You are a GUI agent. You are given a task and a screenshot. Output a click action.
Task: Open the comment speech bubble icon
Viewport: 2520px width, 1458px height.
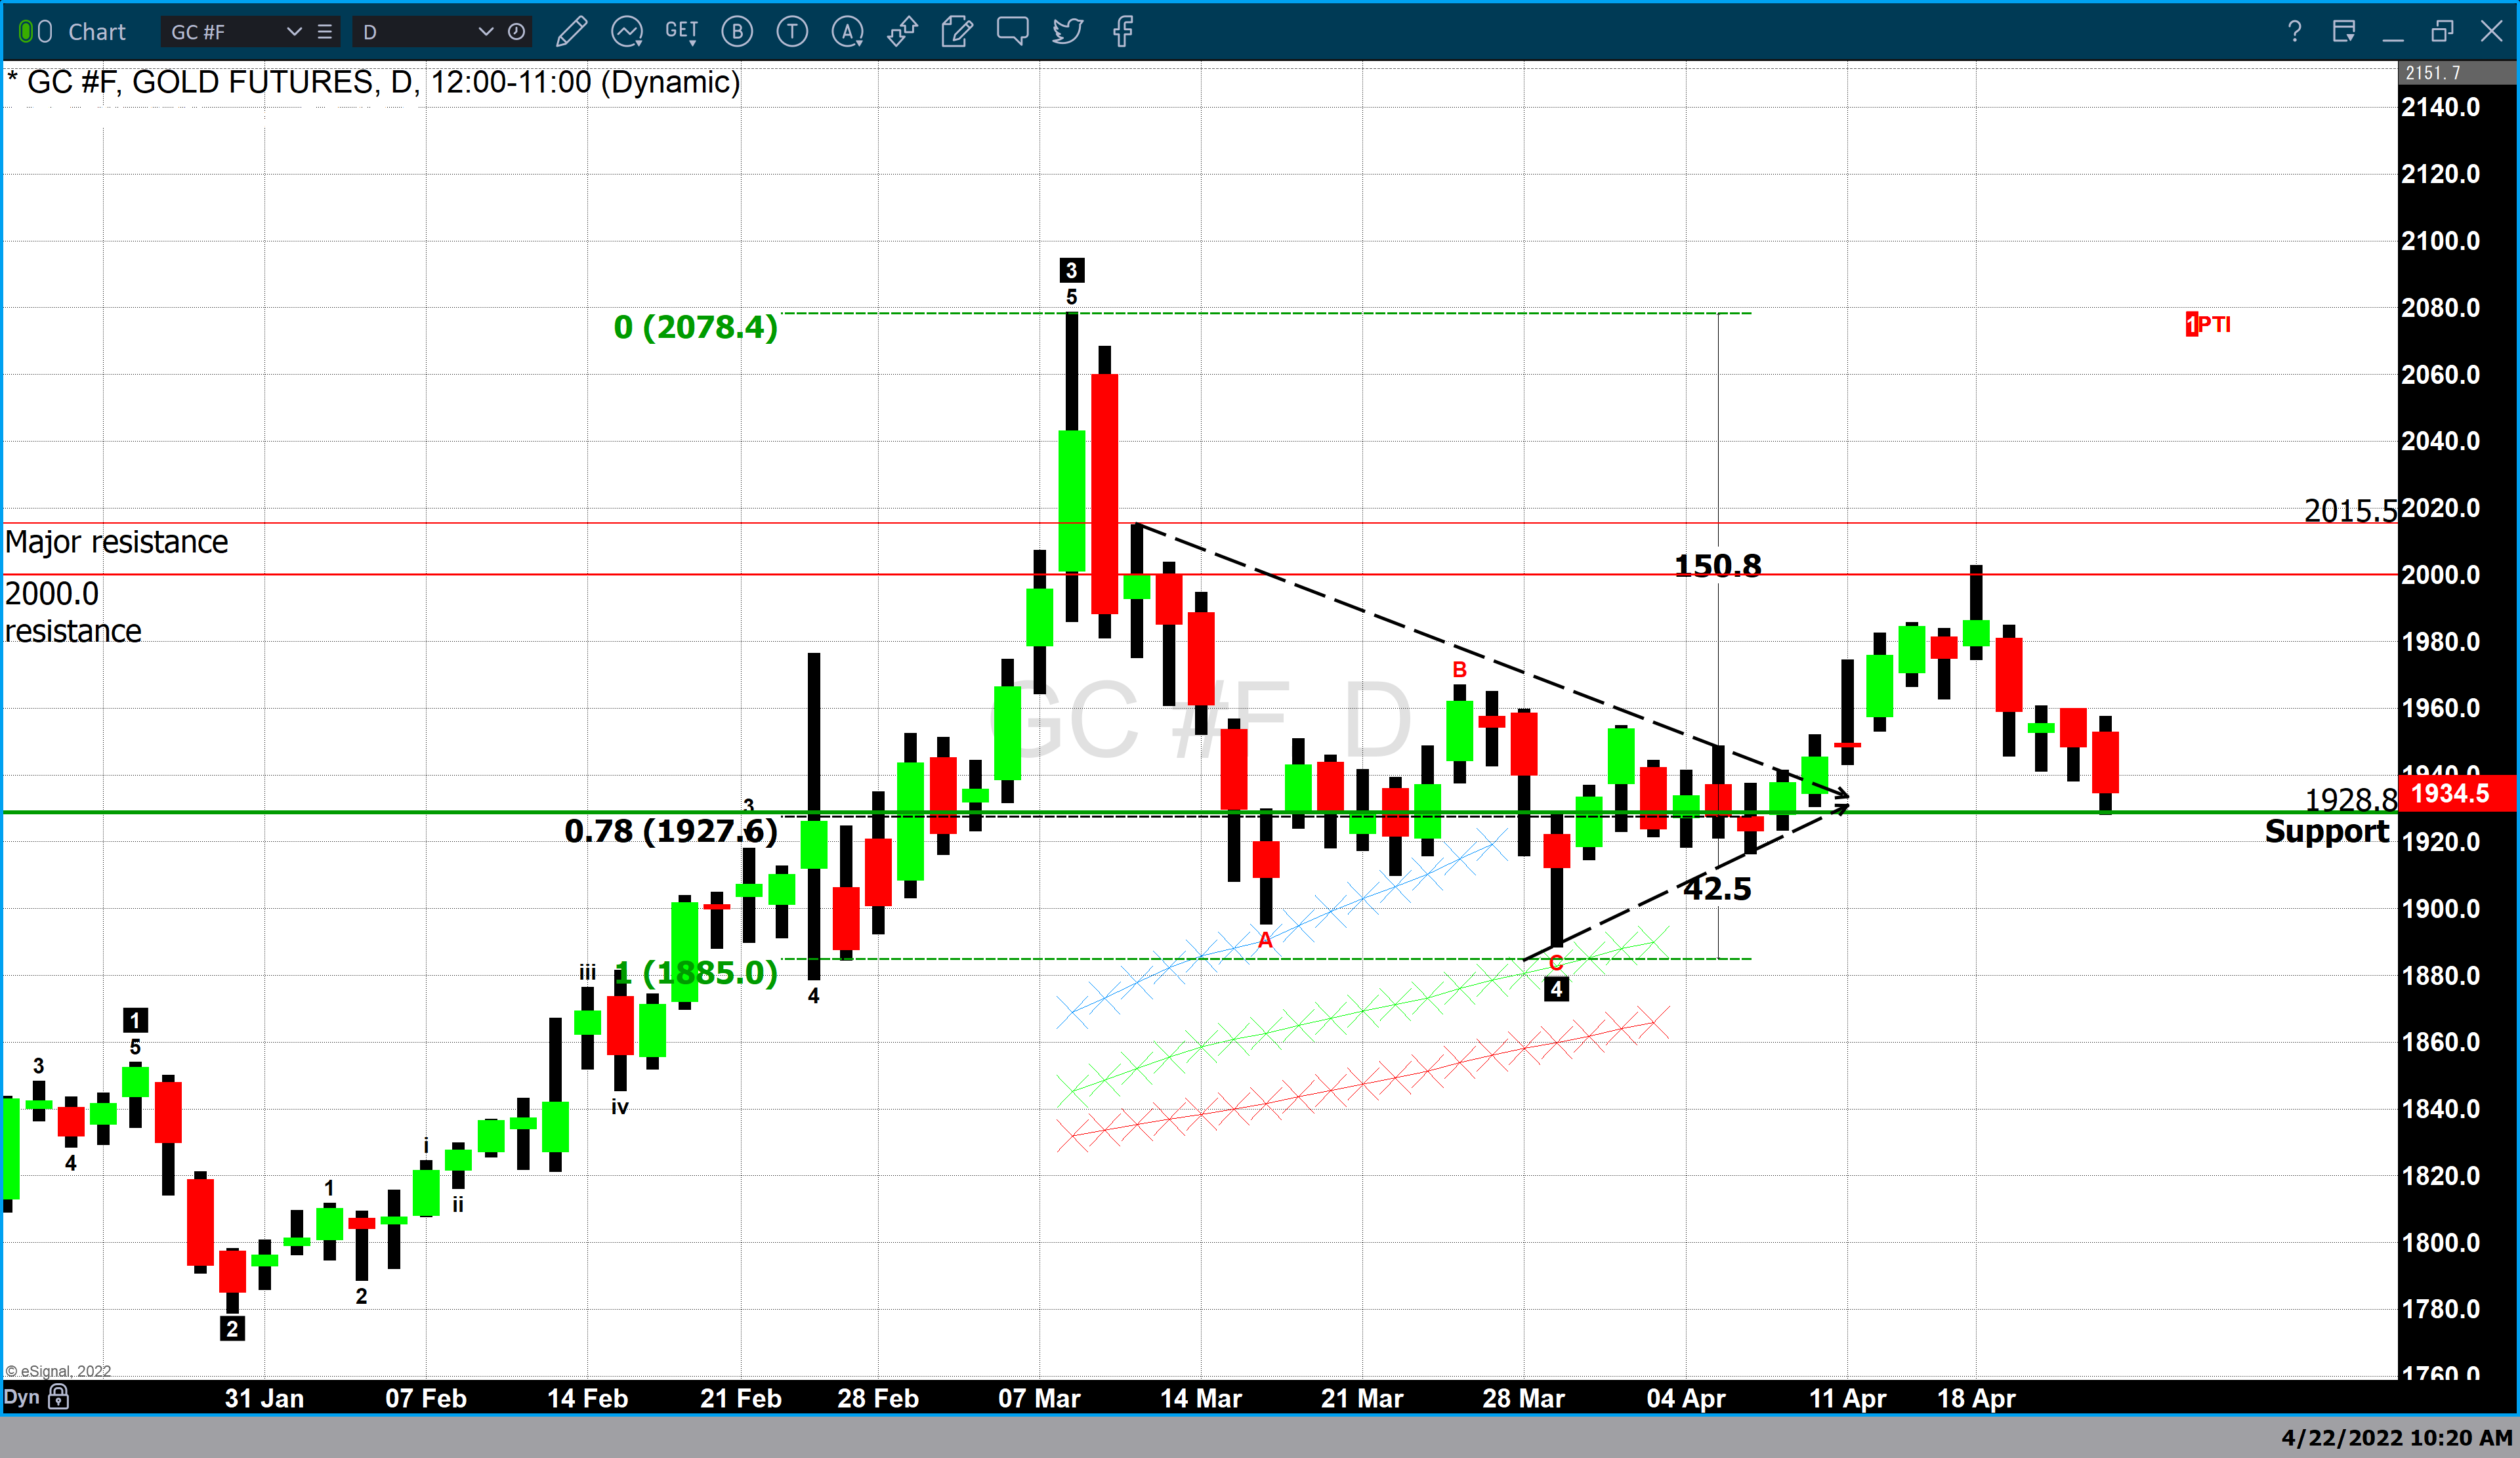click(x=1012, y=32)
